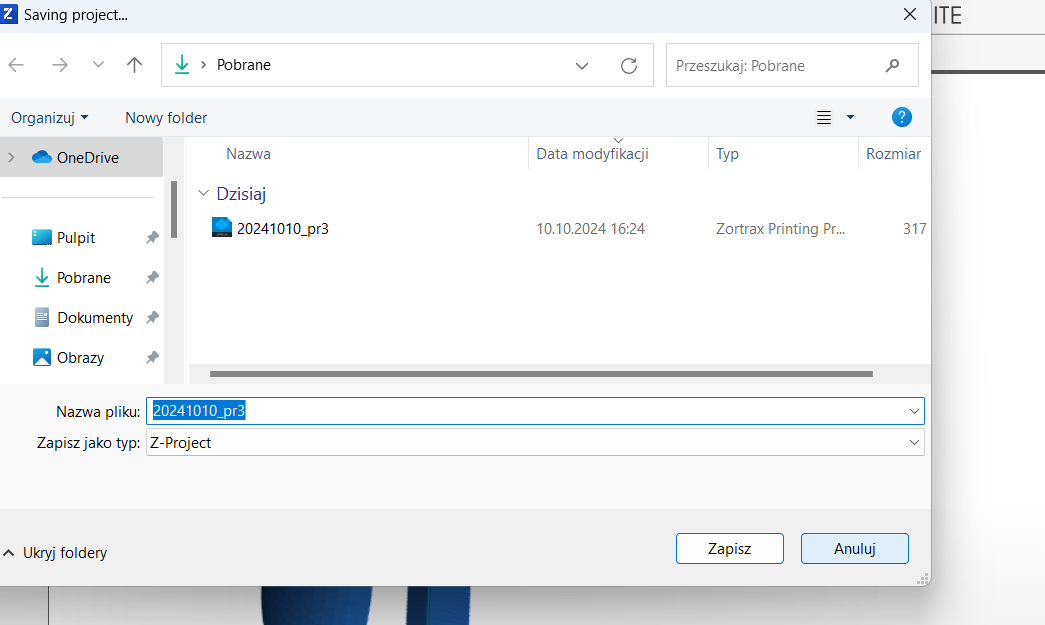Open Pulpit in the navigation pane
Screen dimensions: 1045x625
click(x=76, y=237)
